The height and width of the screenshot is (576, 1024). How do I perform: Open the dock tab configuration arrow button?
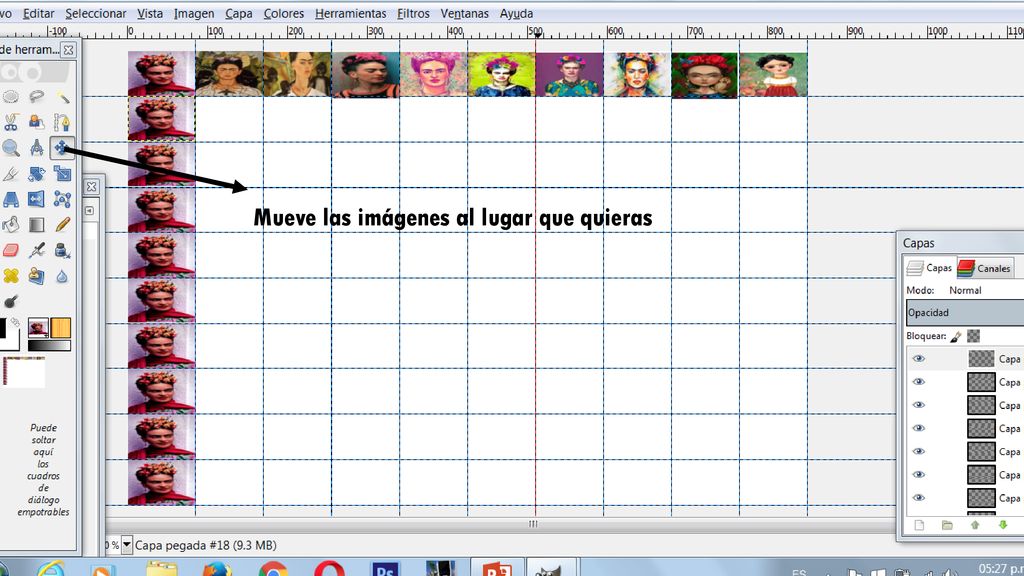(89, 210)
